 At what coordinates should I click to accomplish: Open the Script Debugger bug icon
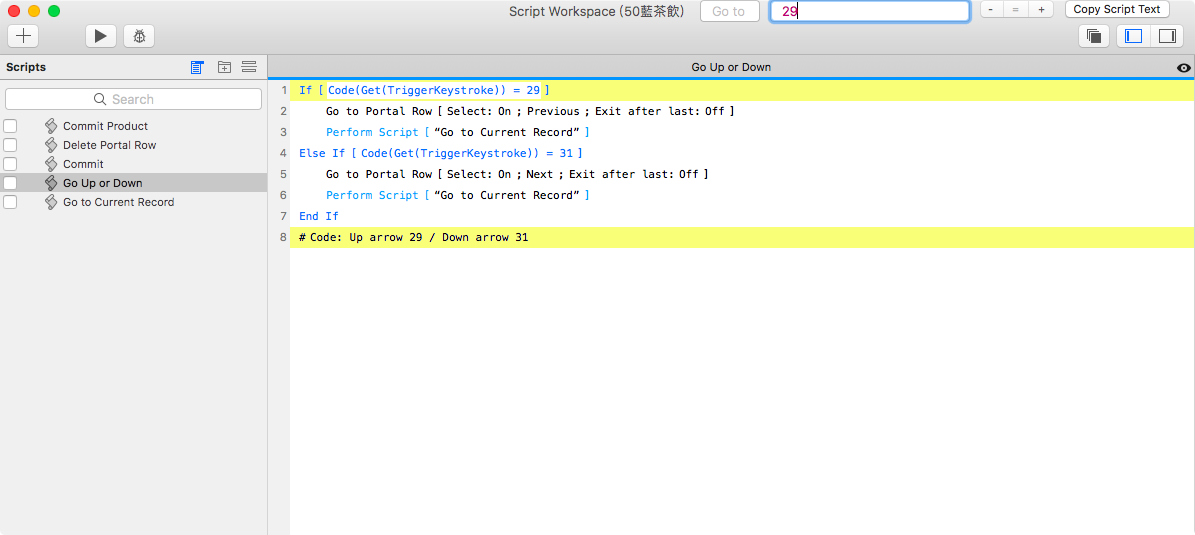(x=139, y=36)
